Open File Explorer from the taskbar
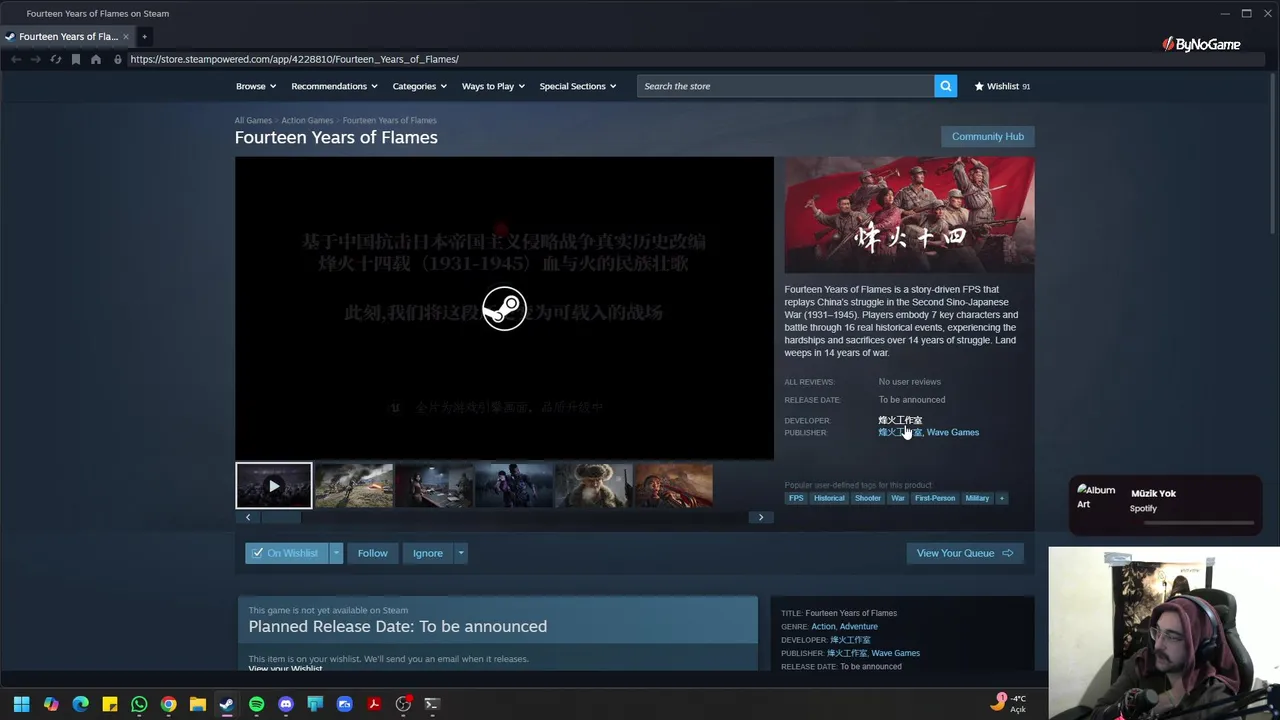The height and width of the screenshot is (720, 1280). [x=198, y=704]
